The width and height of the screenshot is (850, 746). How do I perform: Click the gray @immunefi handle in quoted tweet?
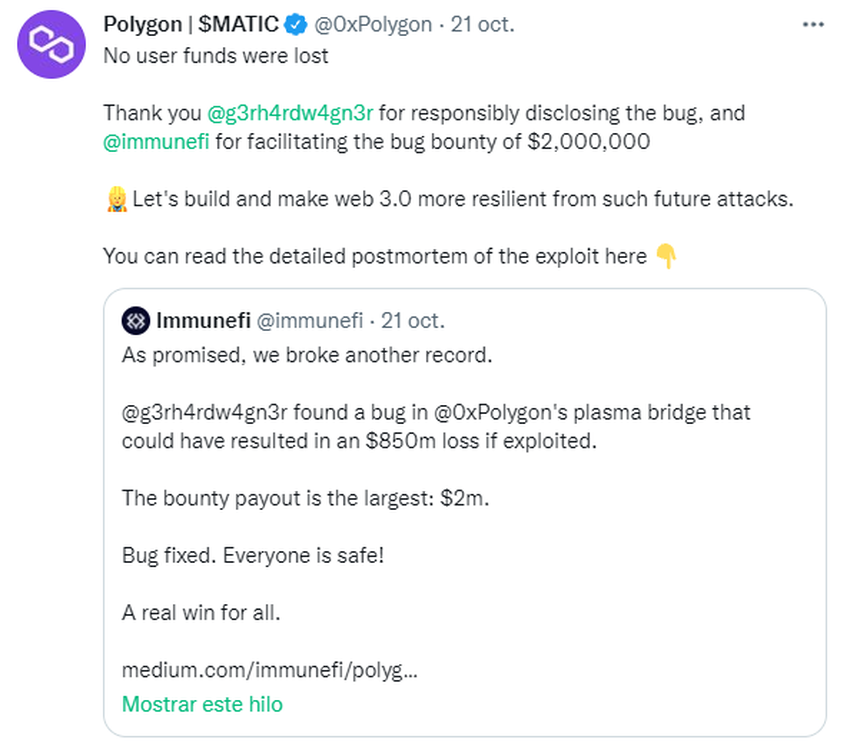[x=309, y=321]
